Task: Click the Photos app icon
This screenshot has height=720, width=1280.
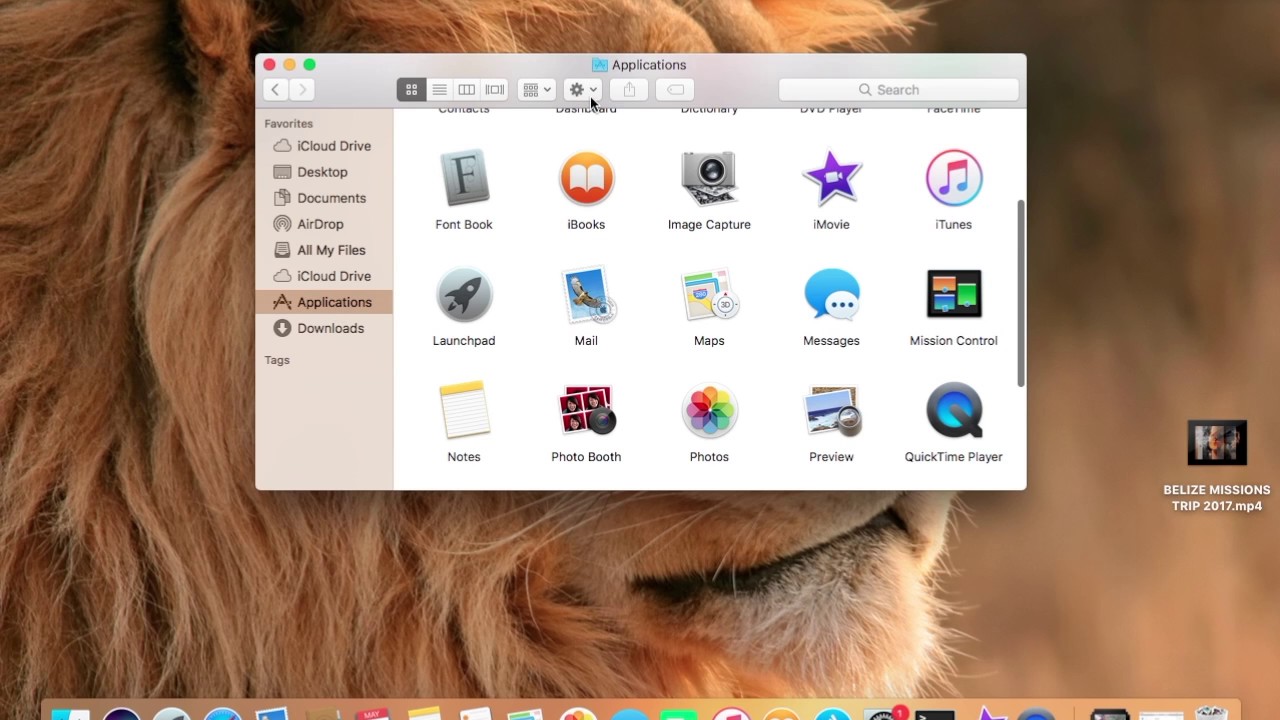Action: 709,410
